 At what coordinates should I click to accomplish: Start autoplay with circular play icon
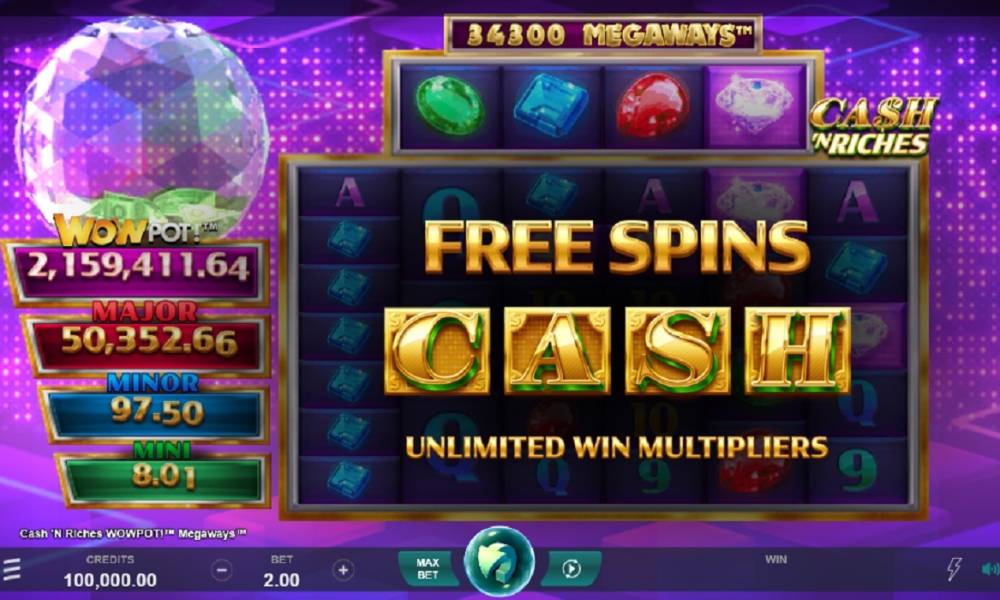[x=571, y=568]
